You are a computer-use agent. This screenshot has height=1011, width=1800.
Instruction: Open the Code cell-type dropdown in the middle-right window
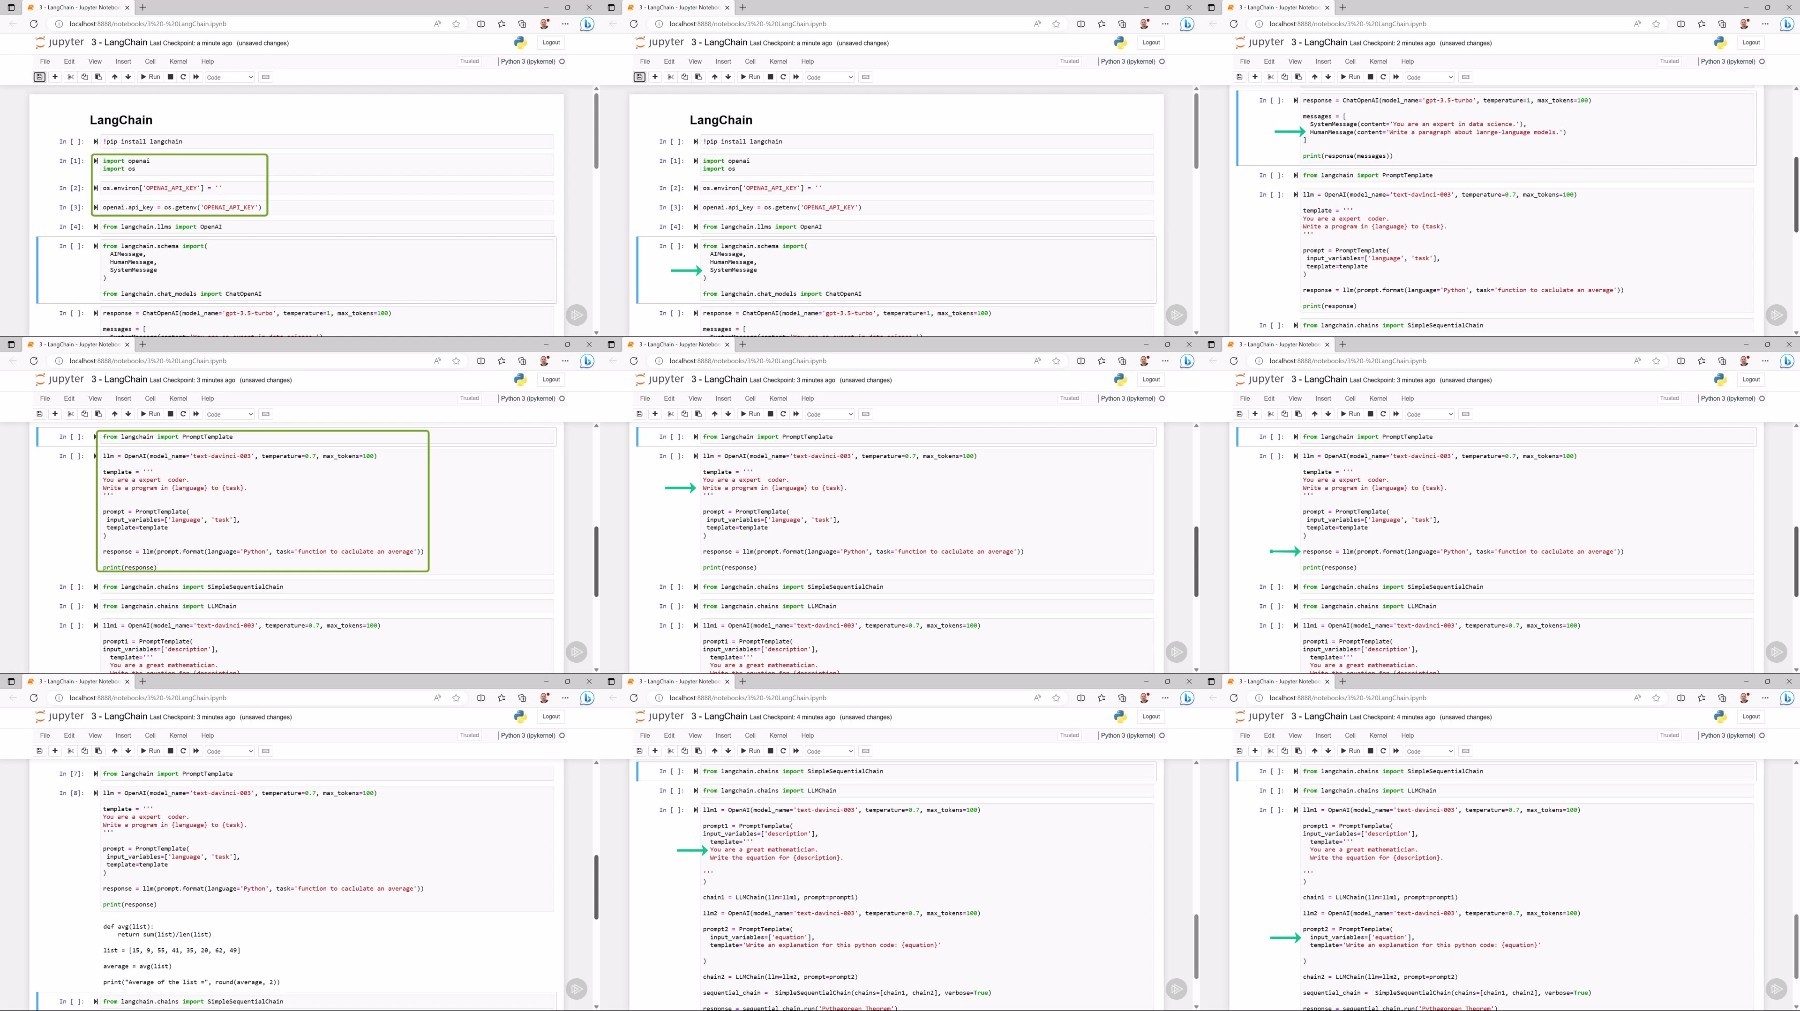1430,414
